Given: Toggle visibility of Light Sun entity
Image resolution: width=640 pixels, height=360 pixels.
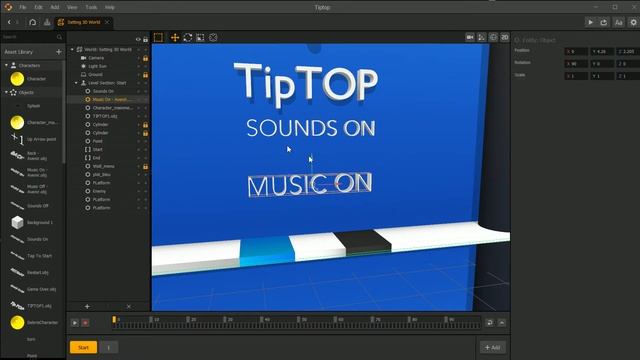Looking at the screenshot, I should pos(138,66).
